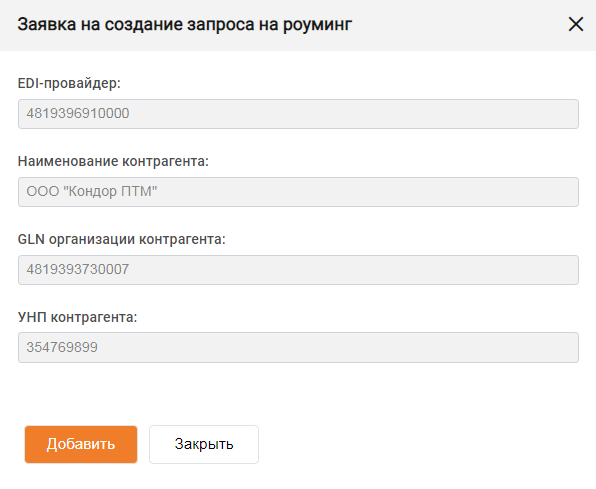Click the text ООО "Кондор ПТМ"
Viewport: 596px width, 489px height.
(x=92, y=191)
